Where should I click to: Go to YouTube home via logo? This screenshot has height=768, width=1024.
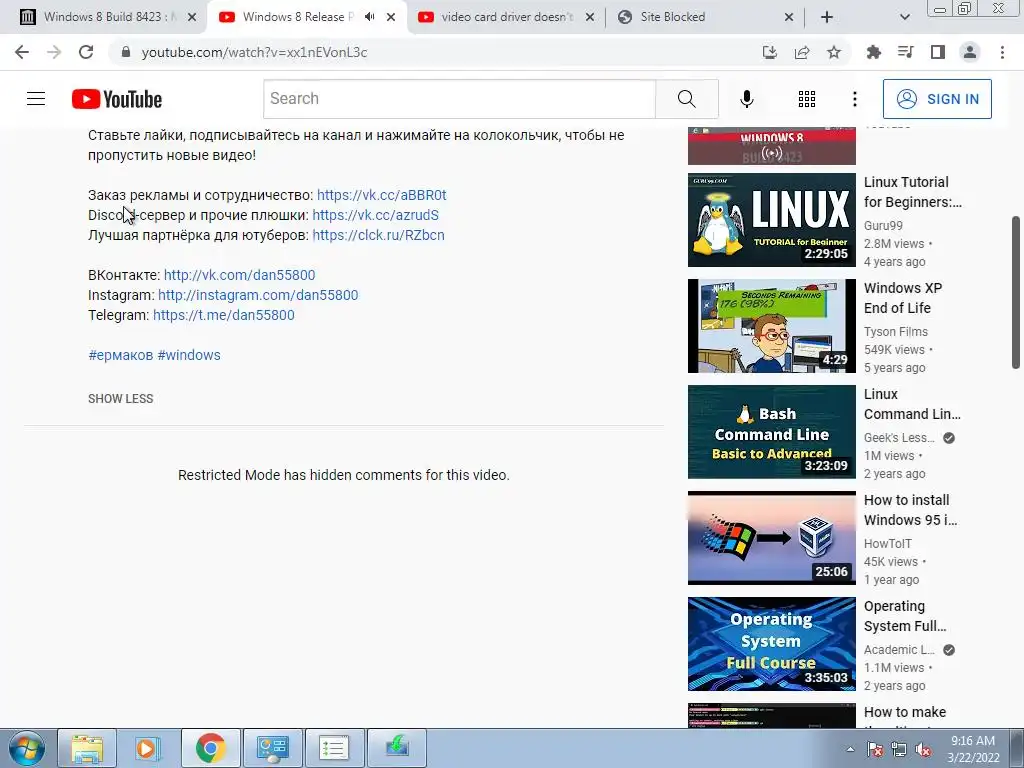click(117, 99)
